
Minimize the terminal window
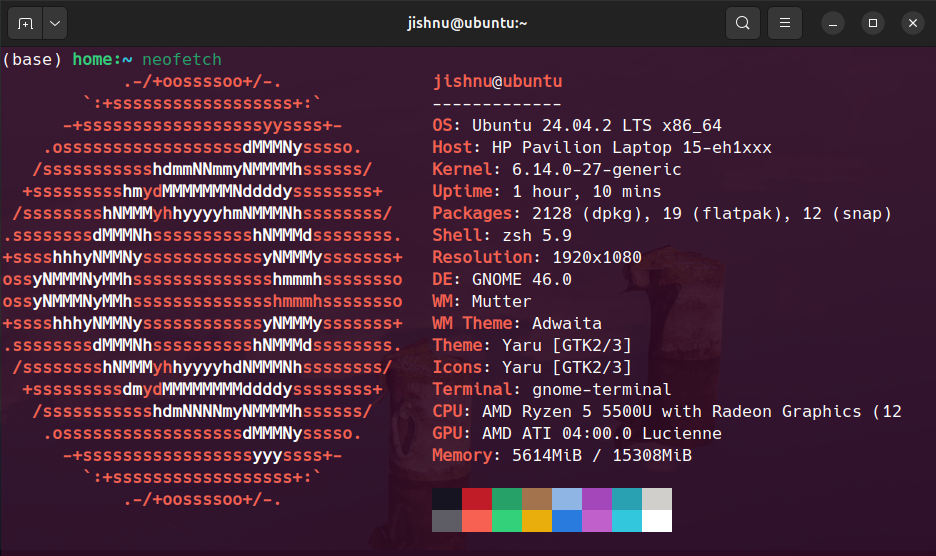click(833, 23)
